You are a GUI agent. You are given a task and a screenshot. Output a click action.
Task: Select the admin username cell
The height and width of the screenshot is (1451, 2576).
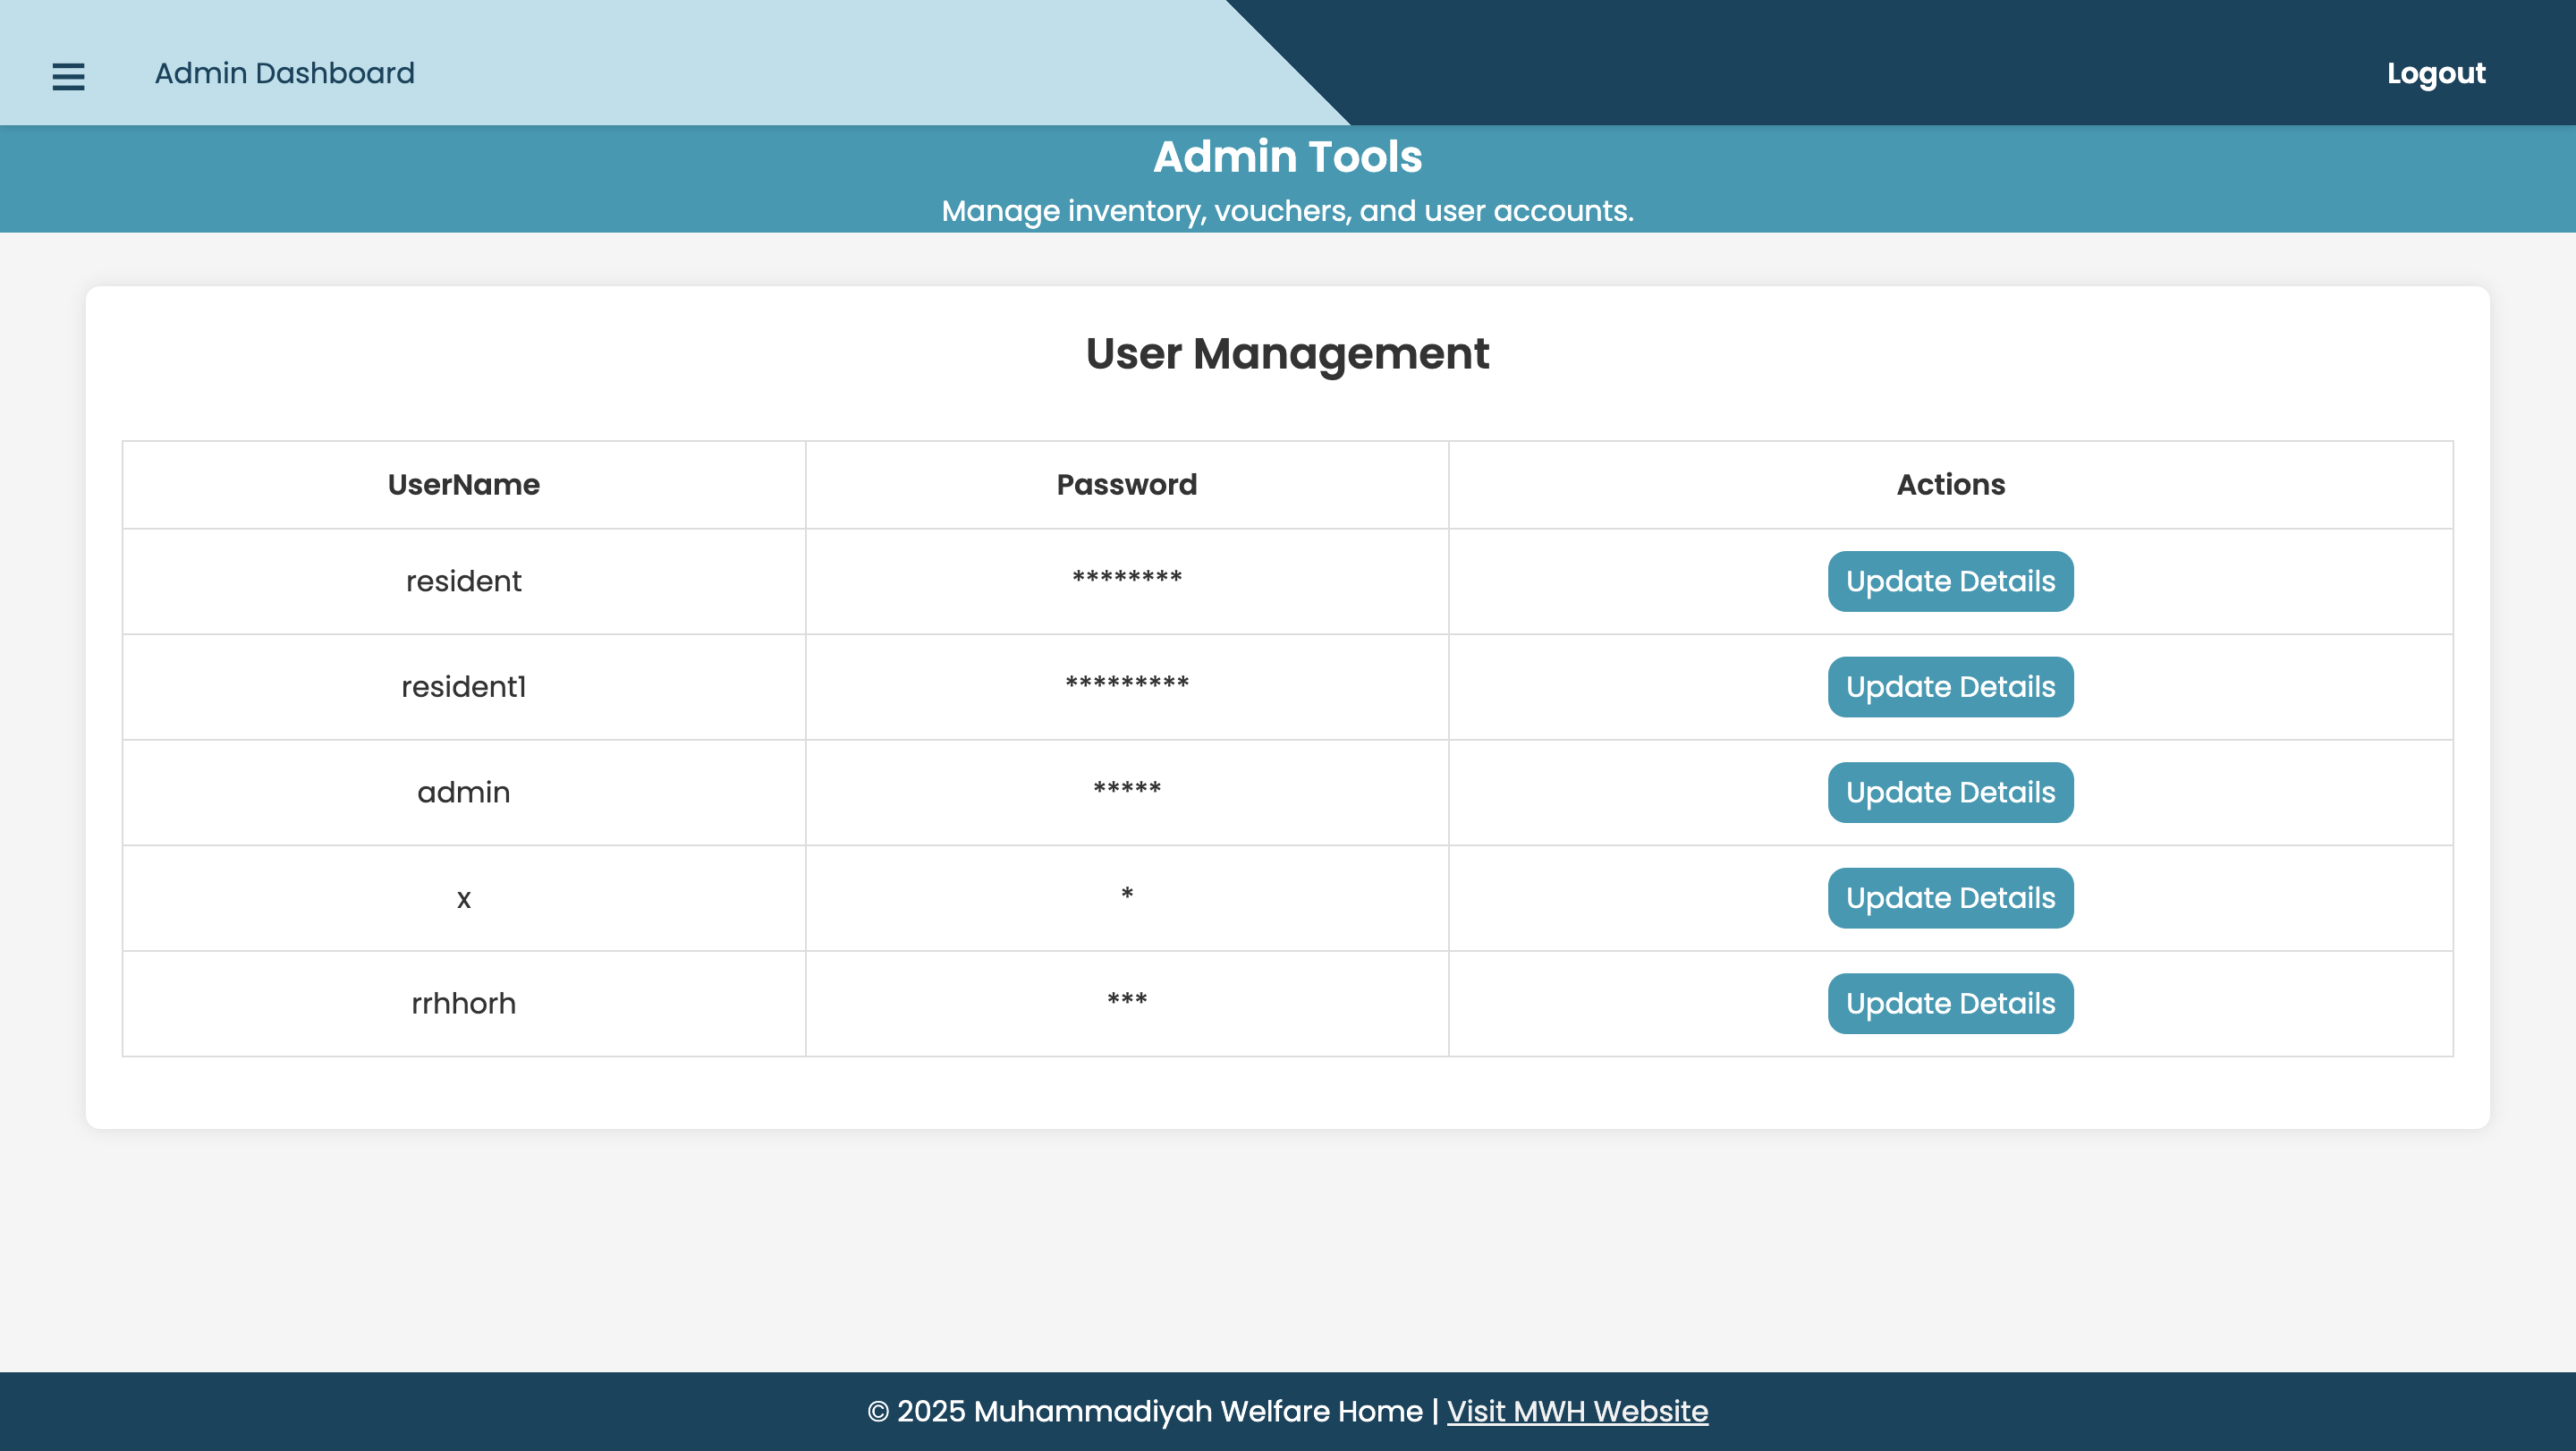coord(463,792)
